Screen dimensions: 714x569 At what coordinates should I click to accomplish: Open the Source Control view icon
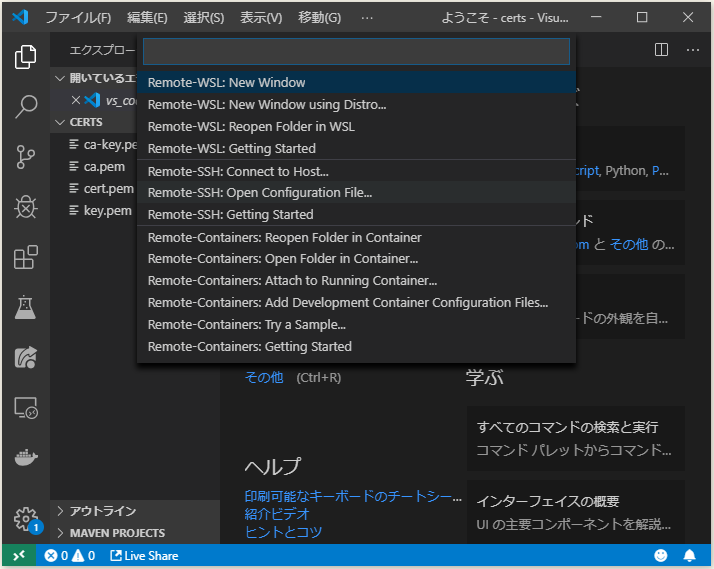pyautogui.click(x=26, y=157)
